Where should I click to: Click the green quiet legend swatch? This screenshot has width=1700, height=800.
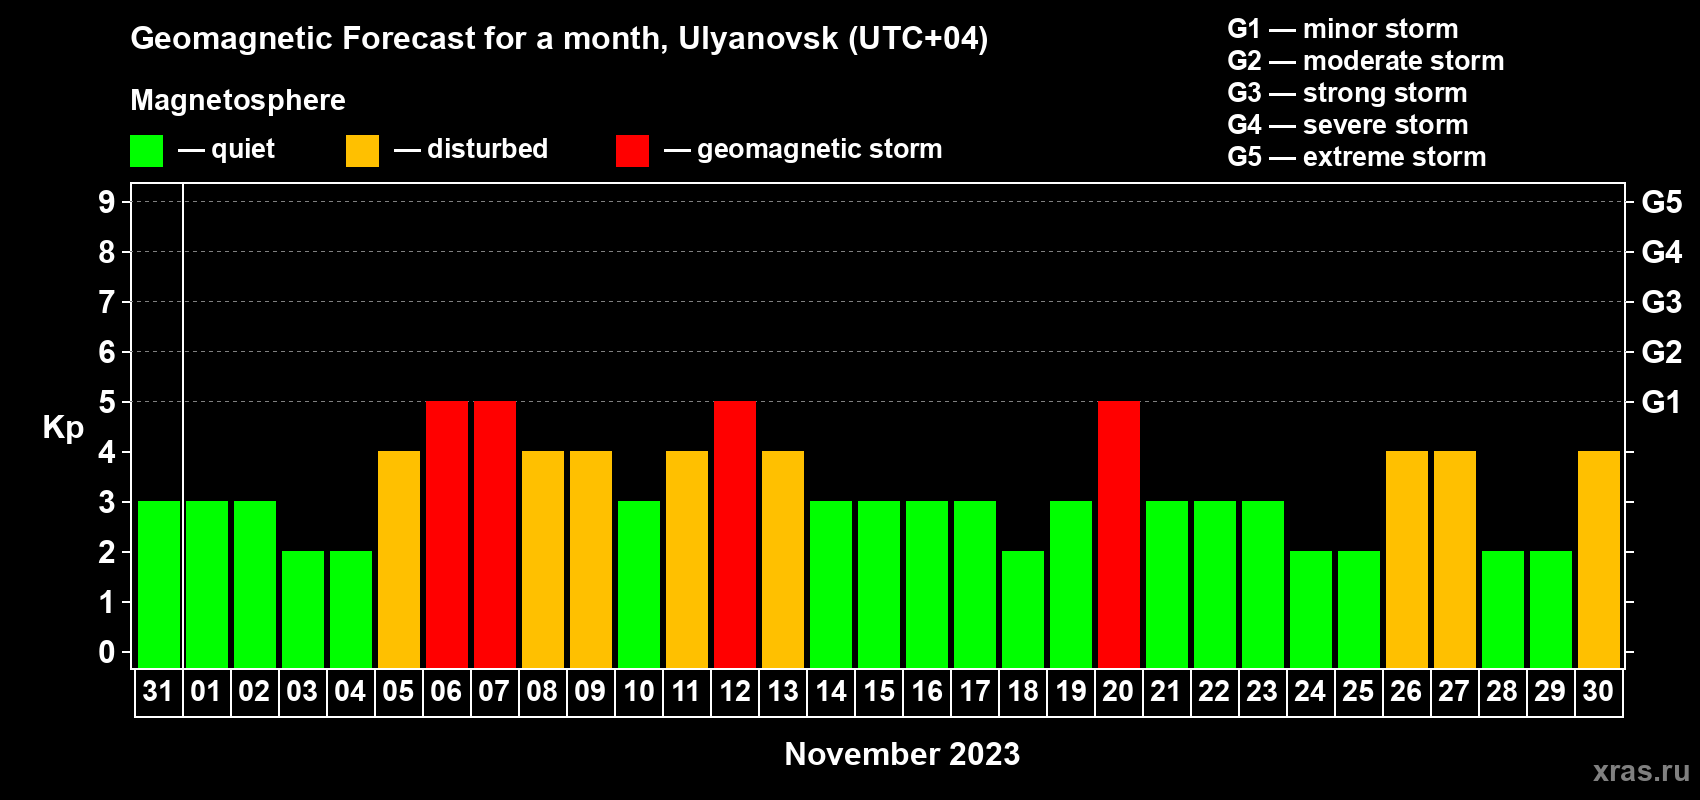[x=146, y=151]
